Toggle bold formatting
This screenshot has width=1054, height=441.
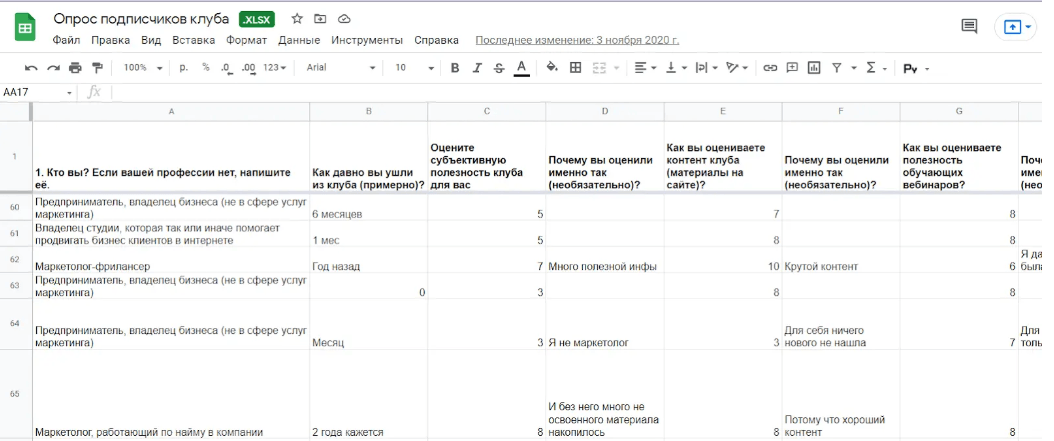pos(454,68)
